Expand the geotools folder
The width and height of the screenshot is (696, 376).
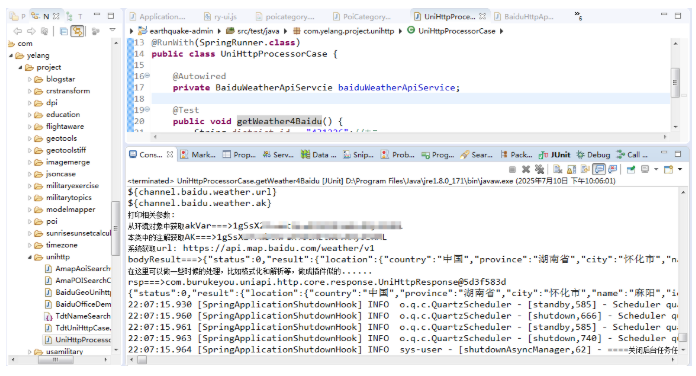pyautogui.click(x=30, y=139)
